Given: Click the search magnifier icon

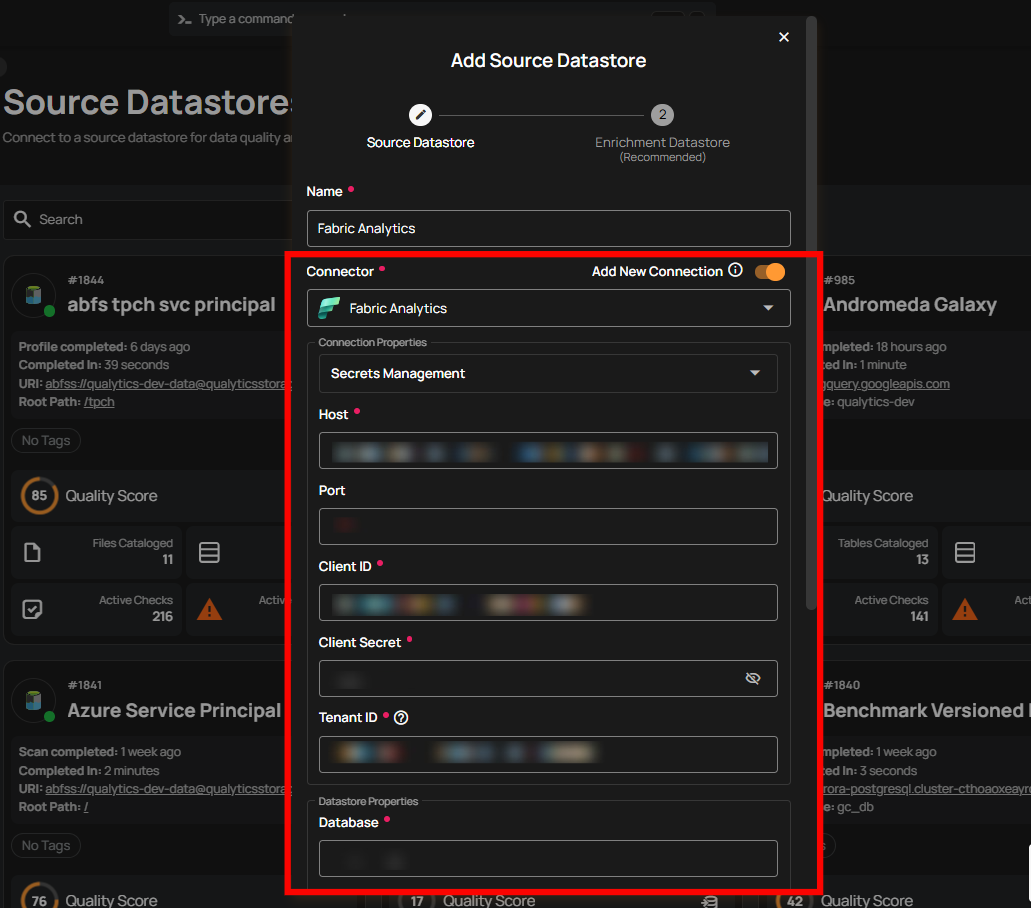Looking at the screenshot, I should tap(22, 218).
